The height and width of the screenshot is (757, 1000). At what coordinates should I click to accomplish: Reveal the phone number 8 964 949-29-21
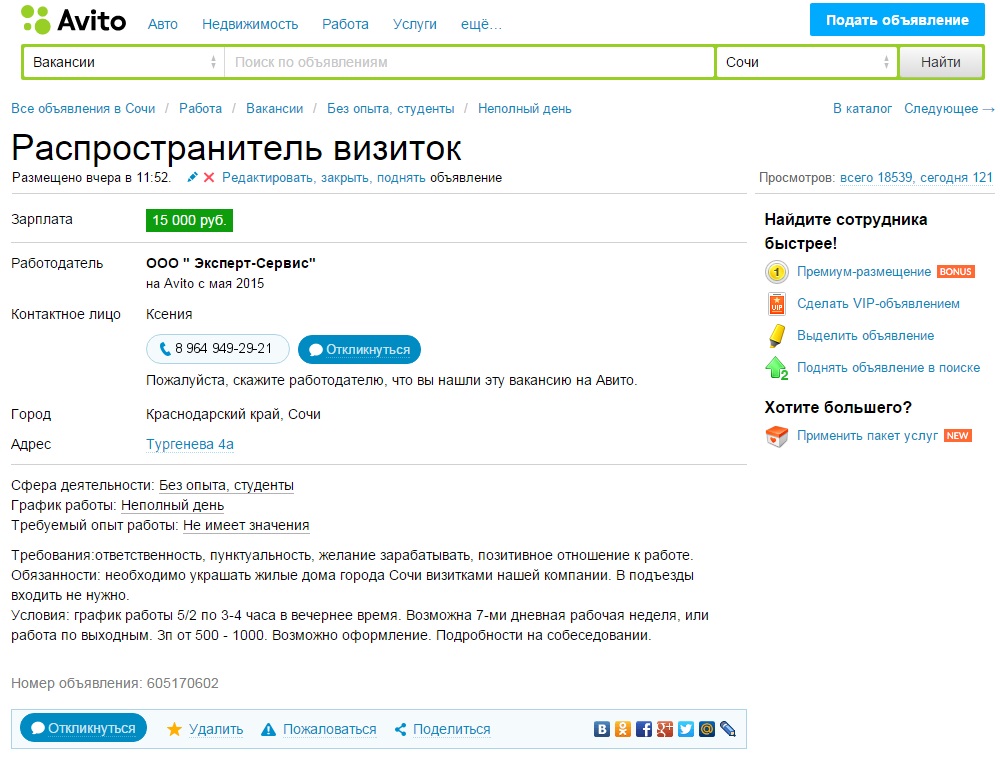[217, 349]
